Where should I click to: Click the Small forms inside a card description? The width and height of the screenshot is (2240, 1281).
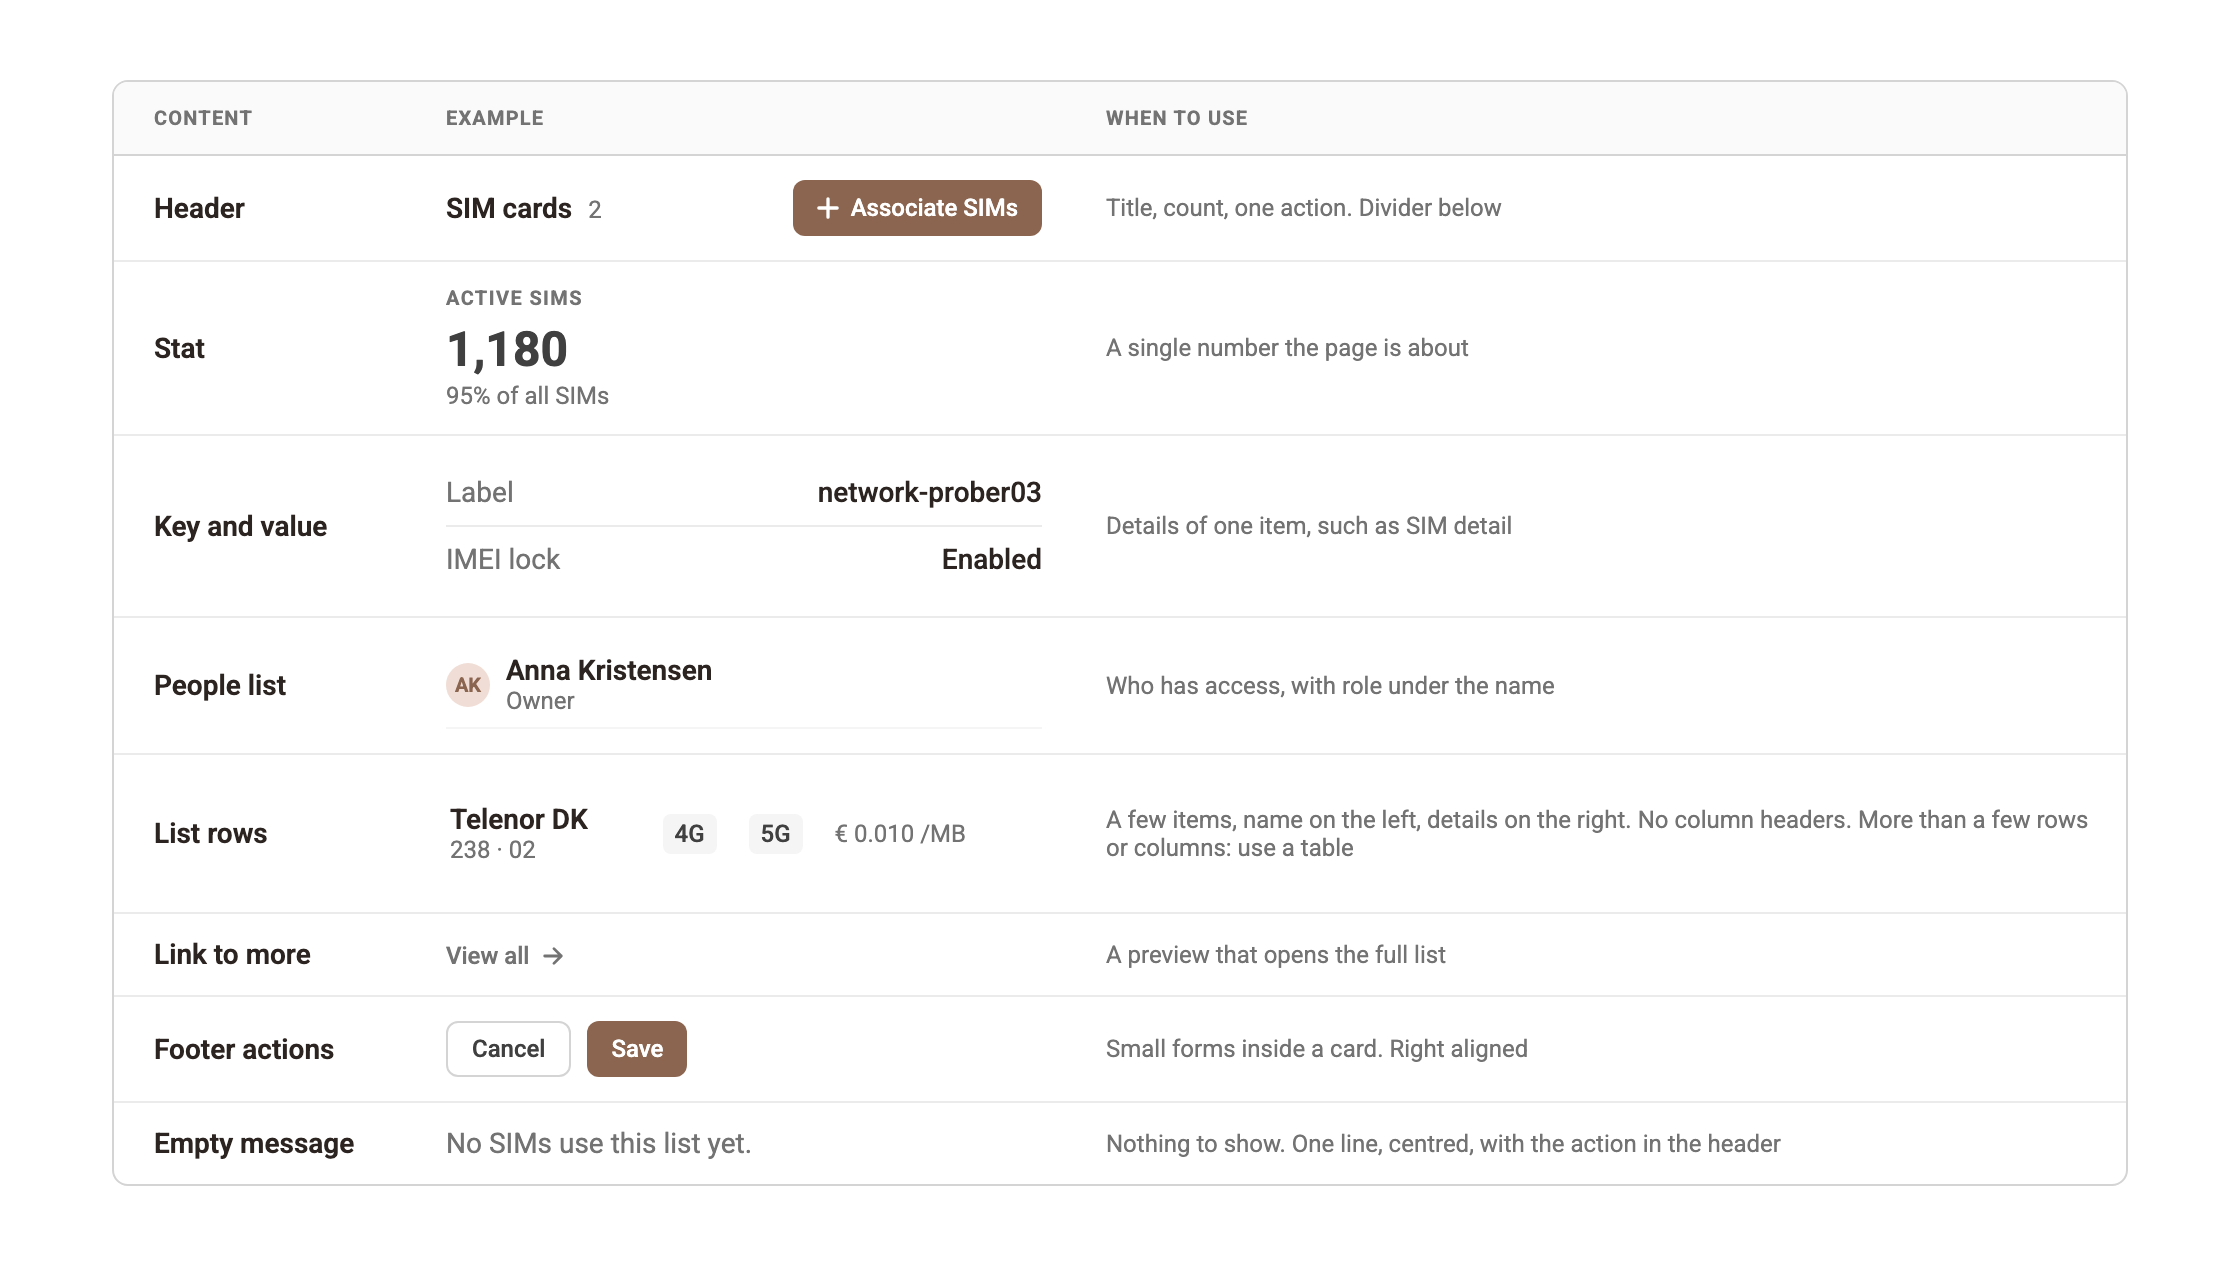[1316, 1049]
